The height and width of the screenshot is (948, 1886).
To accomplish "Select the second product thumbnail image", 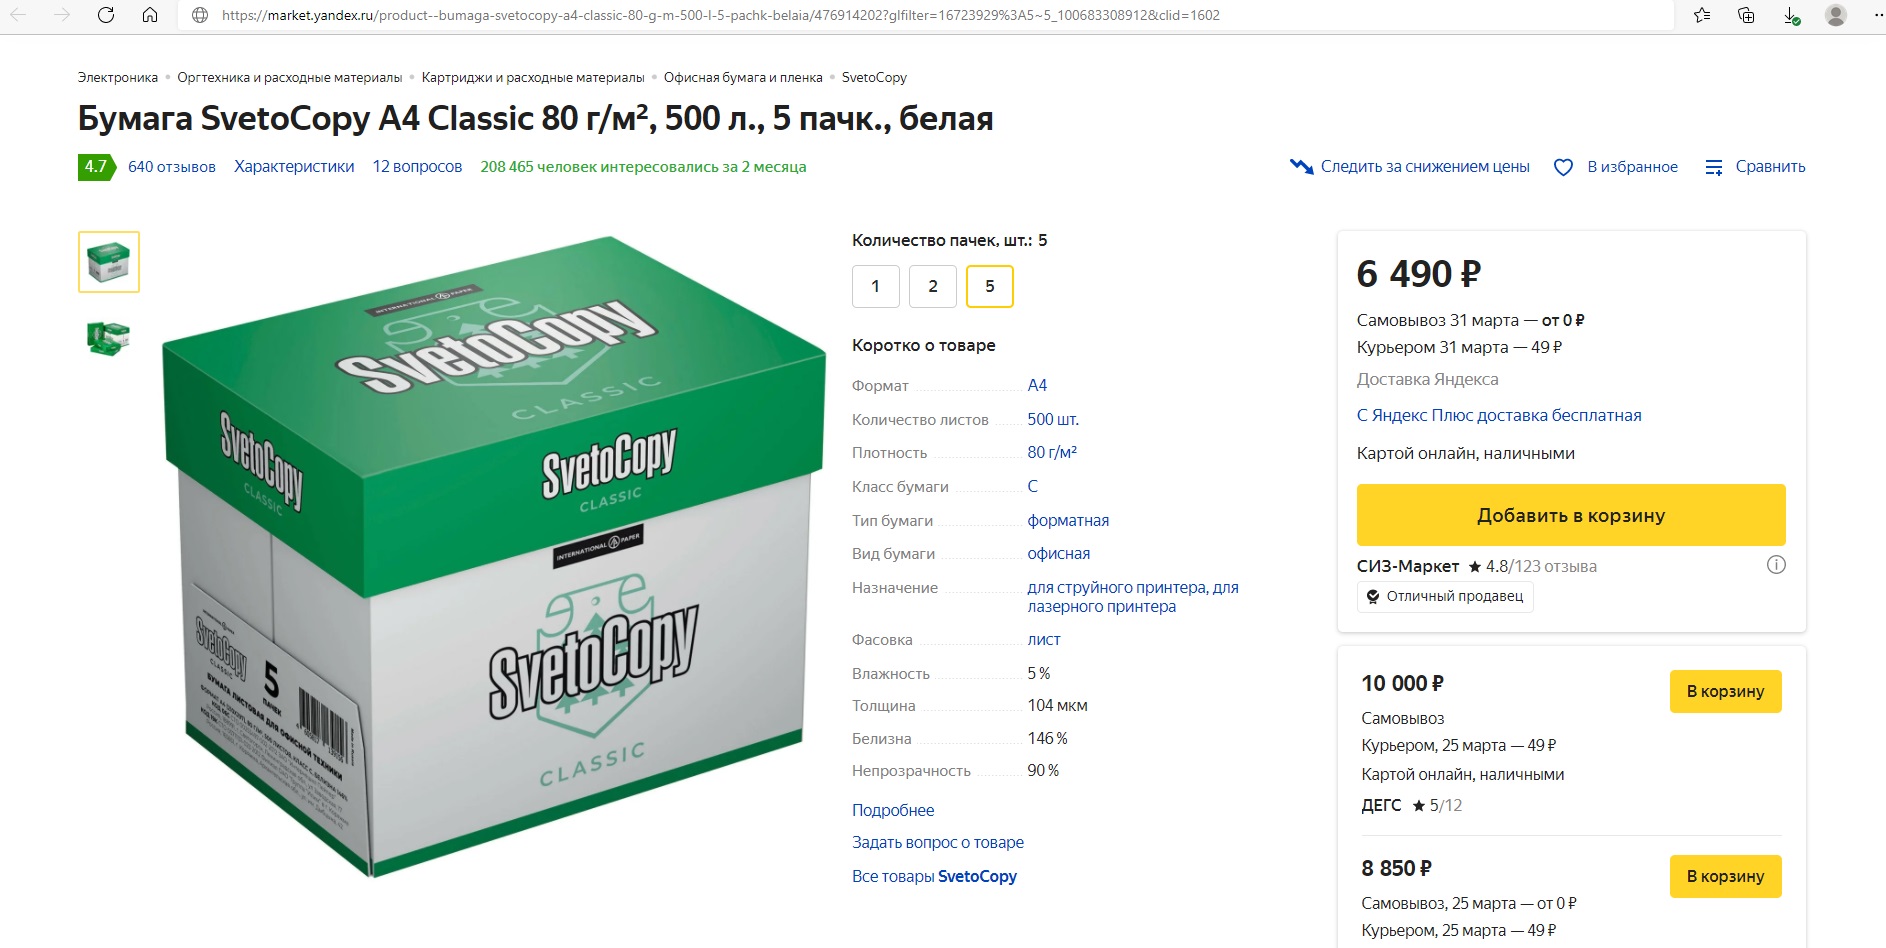I will click(108, 338).
